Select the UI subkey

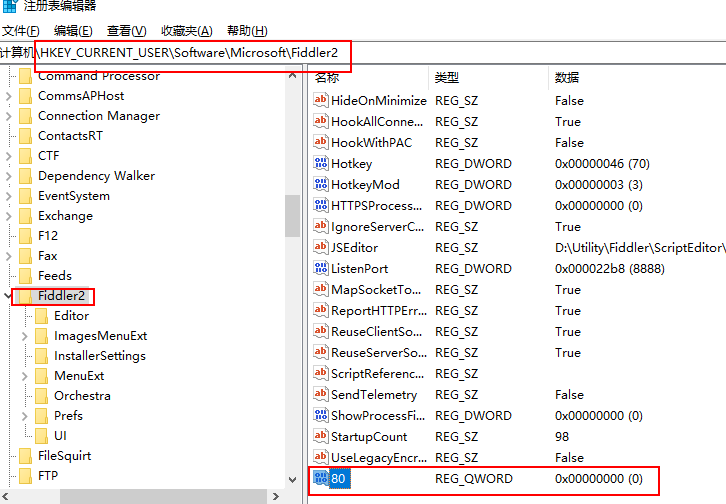[60, 436]
